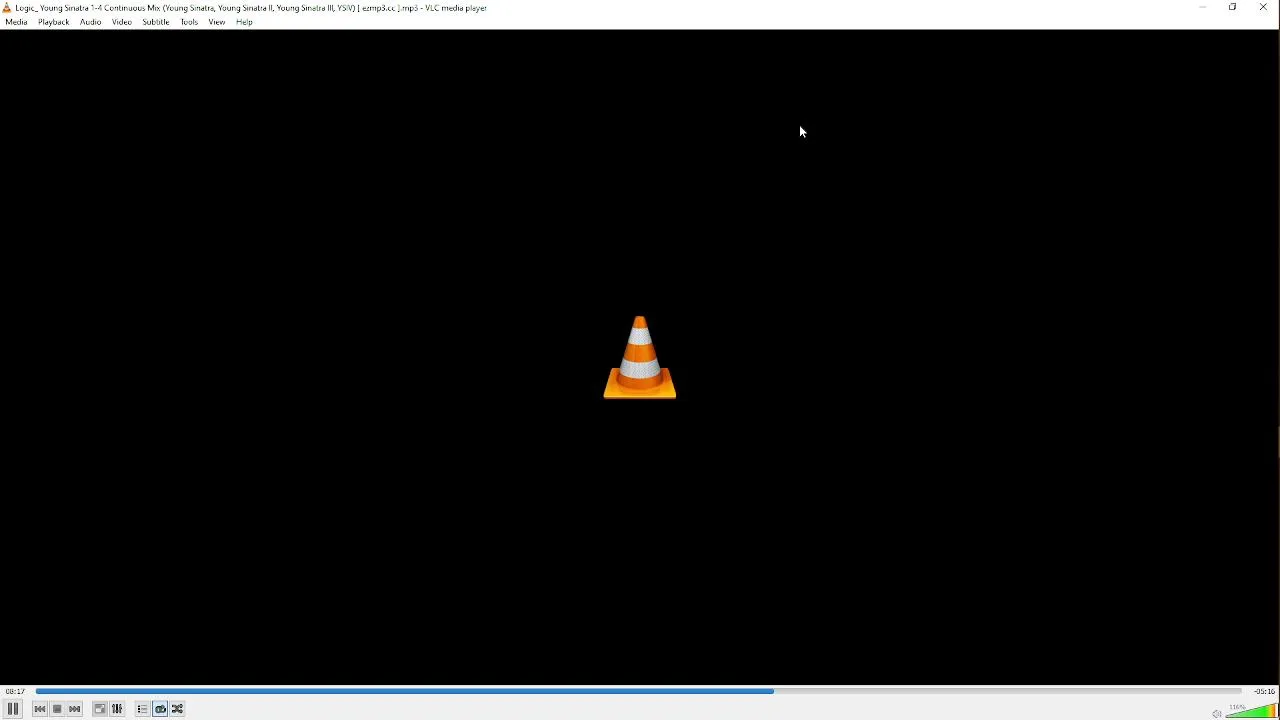1280x720 pixels.
Task: Close the VLC media player window
Action: click(x=1265, y=8)
